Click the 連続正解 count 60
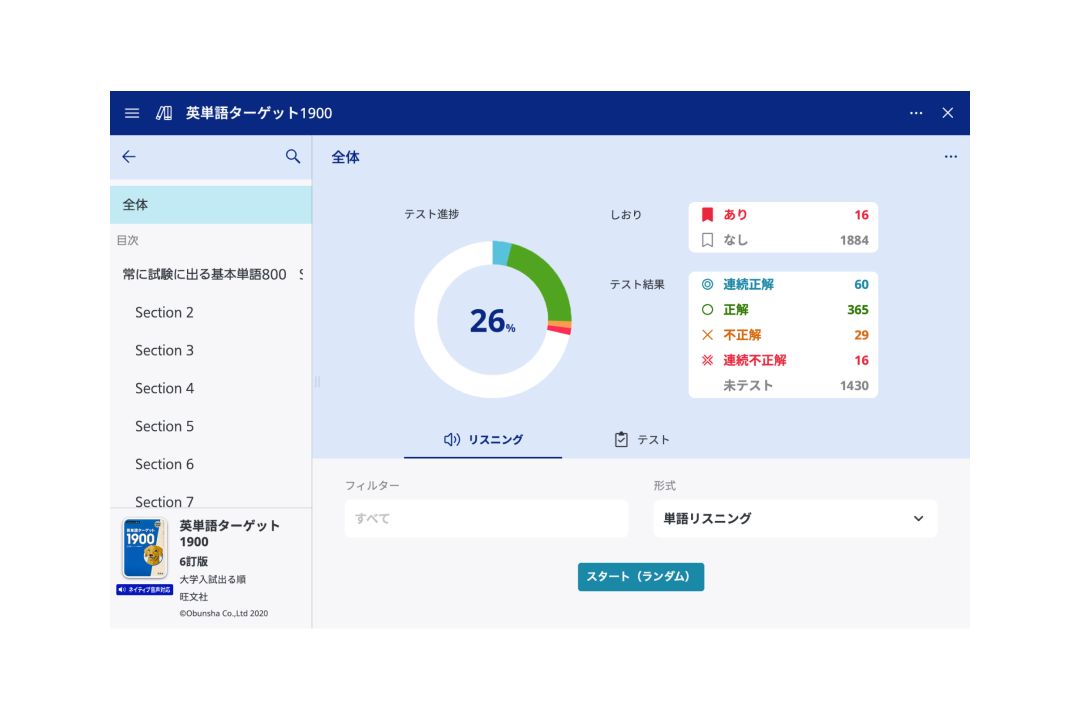Viewport: 1080px width, 720px height. (861, 285)
